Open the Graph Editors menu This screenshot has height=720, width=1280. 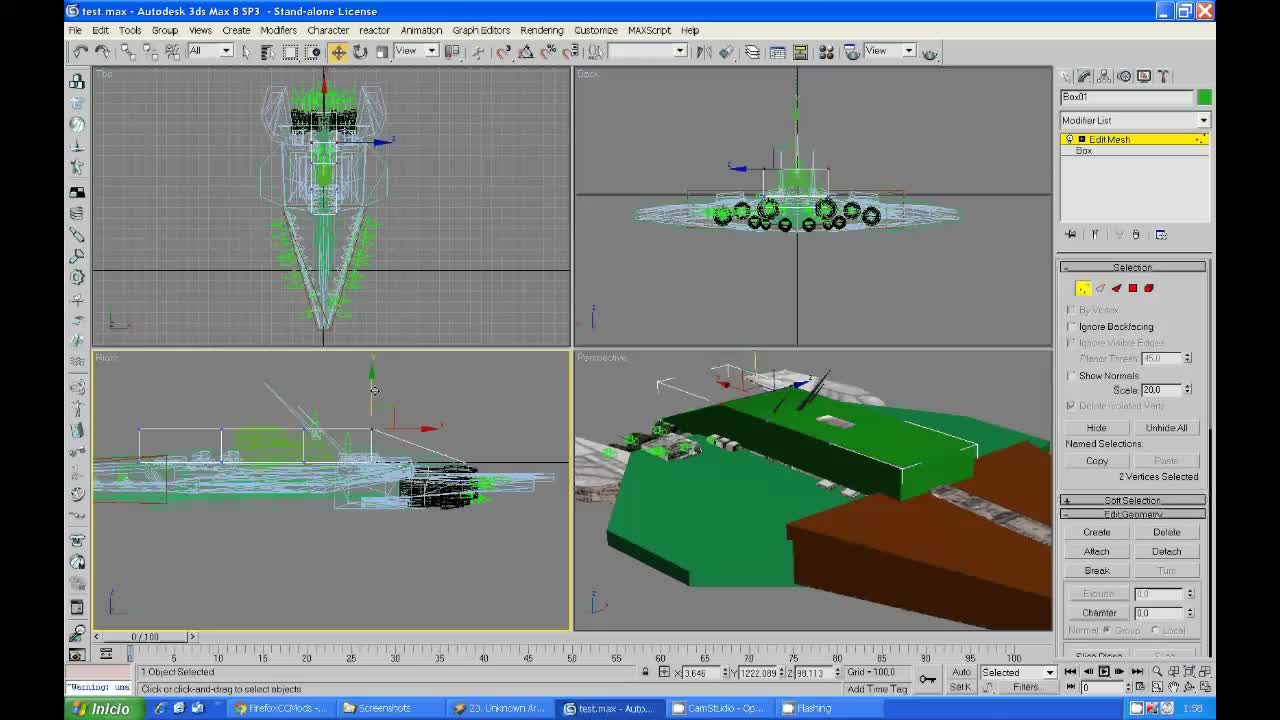[x=481, y=30]
